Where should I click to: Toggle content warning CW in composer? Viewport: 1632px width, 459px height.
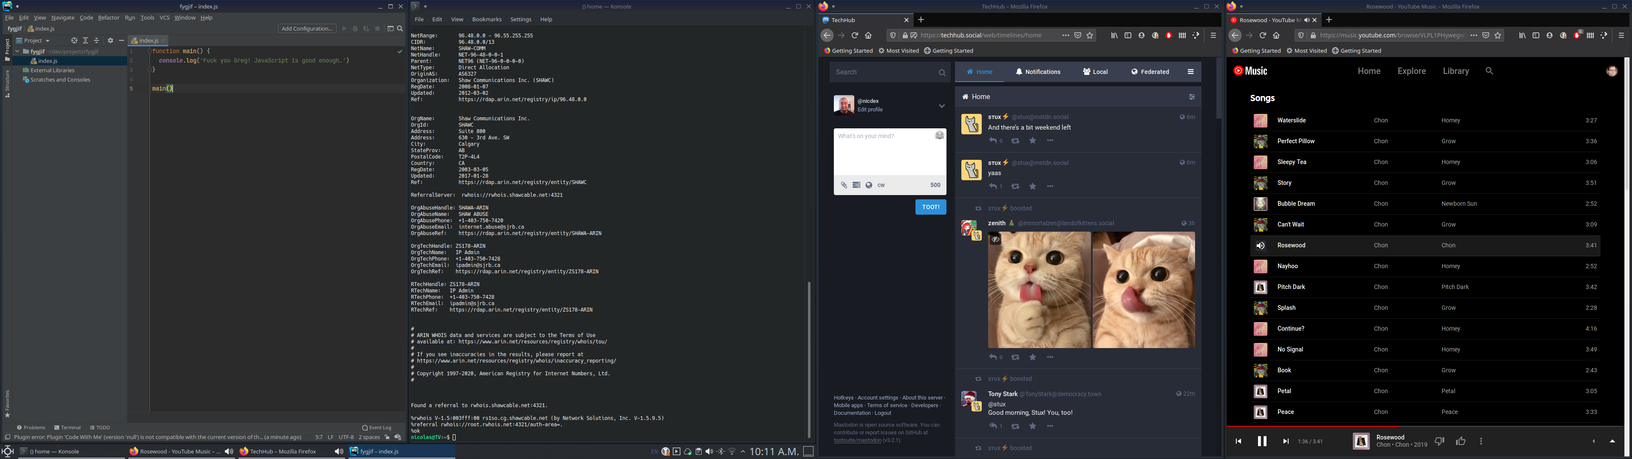(x=881, y=185)
